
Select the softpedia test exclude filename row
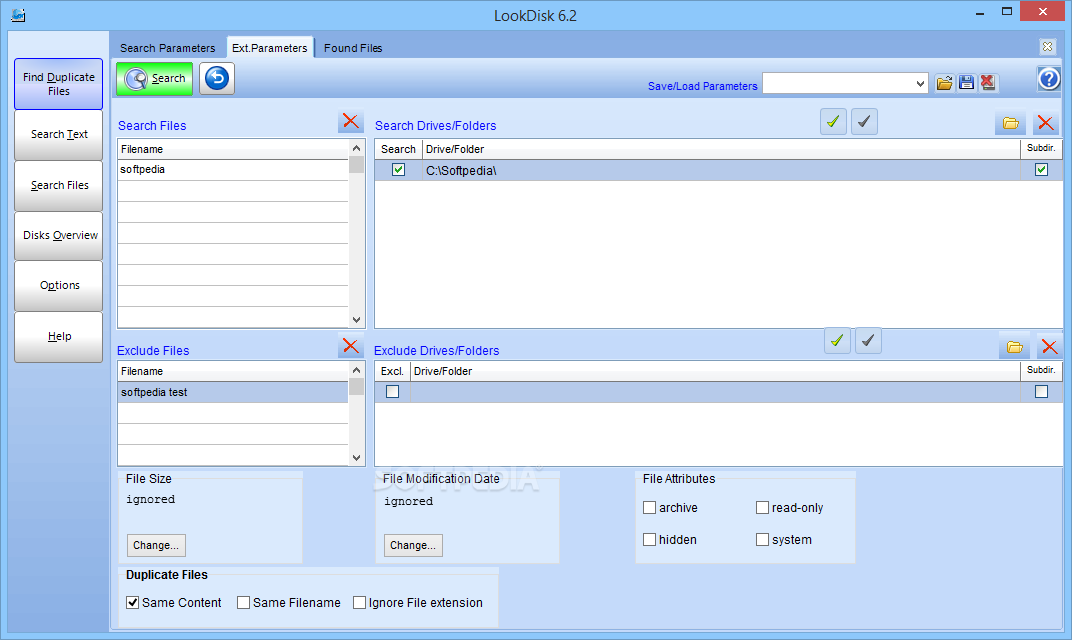(232, 392)
